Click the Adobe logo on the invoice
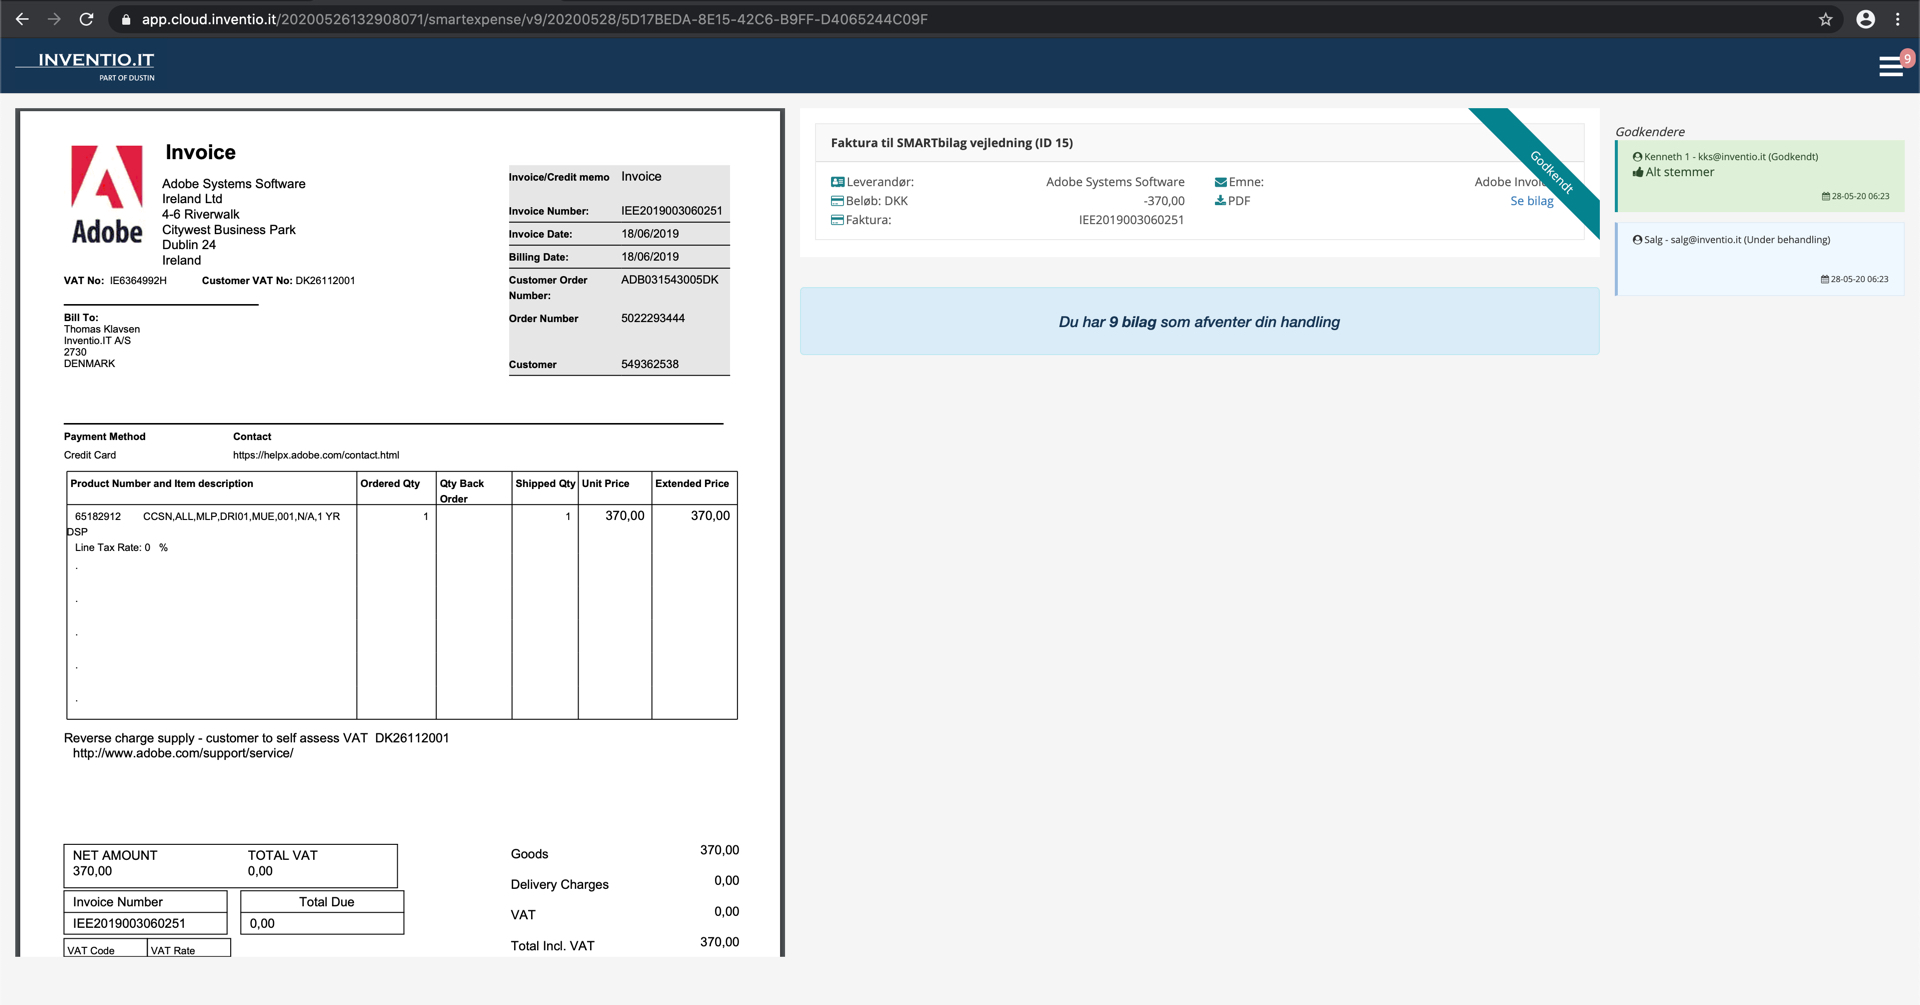Screen dimensions: 1920x1005 click(107, 195)
